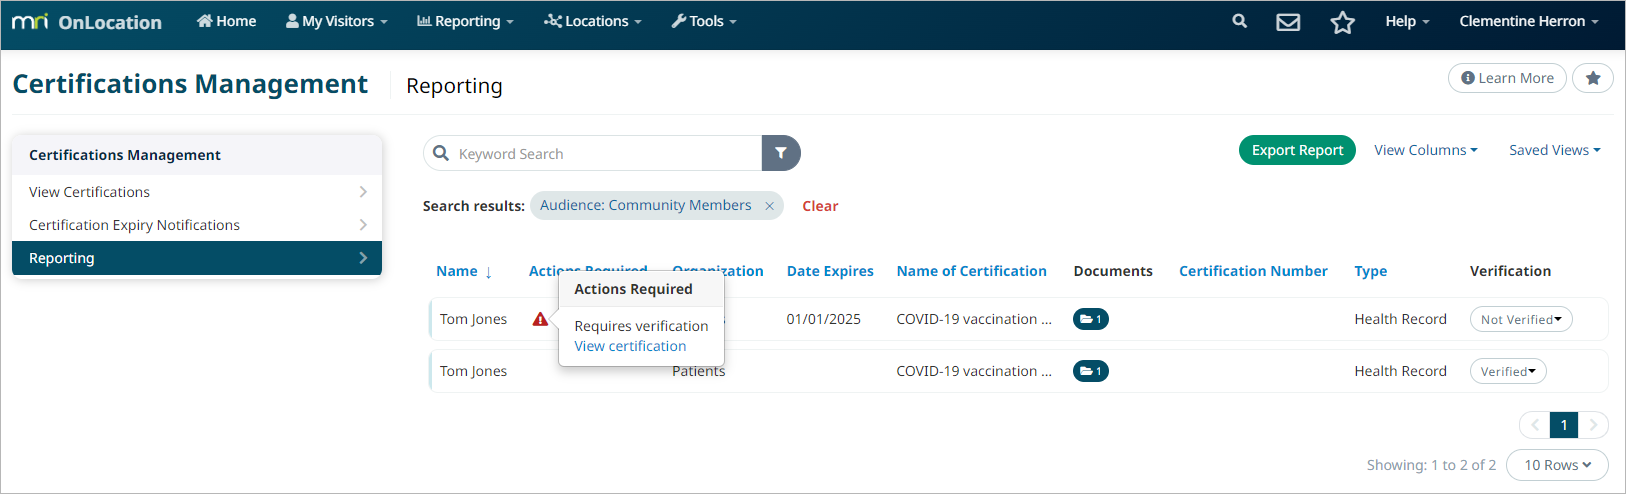Viewport: 1626px width, 494px height.
Task: Click COVID-19 vaccination in Verified row
Action: coord(974,371)
